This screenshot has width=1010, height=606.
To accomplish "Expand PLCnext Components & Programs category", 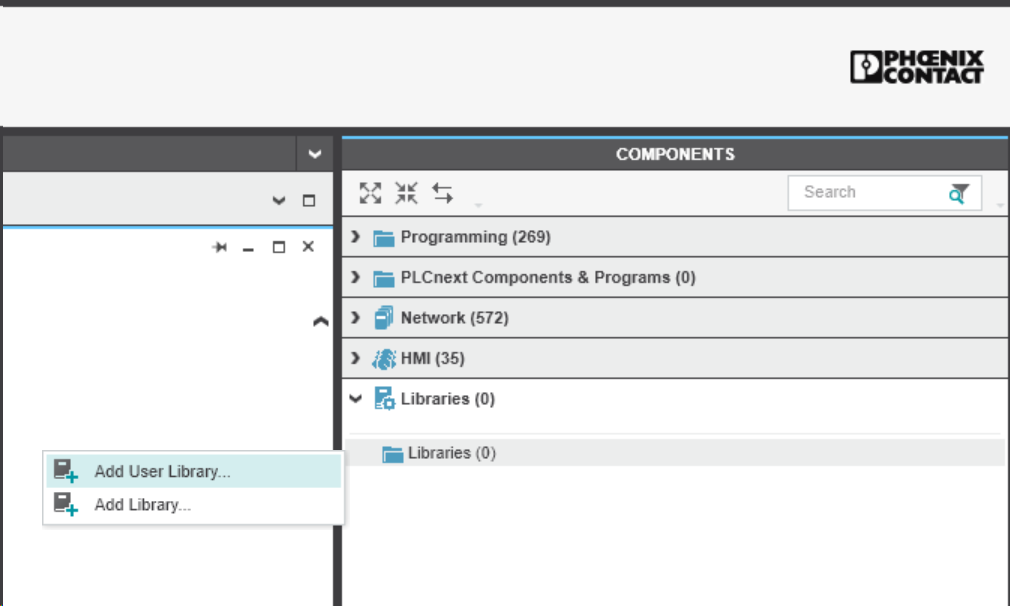I will 355,277.
